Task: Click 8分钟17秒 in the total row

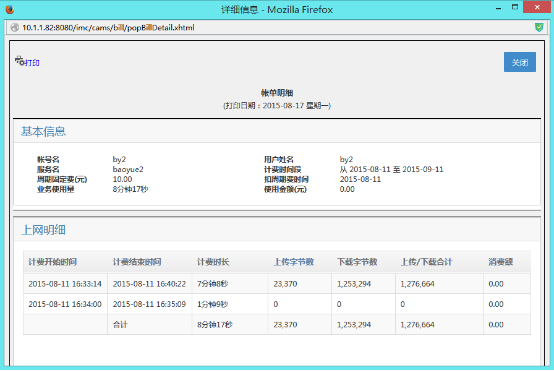Action: pyautogui.click(x=215, y=325)
